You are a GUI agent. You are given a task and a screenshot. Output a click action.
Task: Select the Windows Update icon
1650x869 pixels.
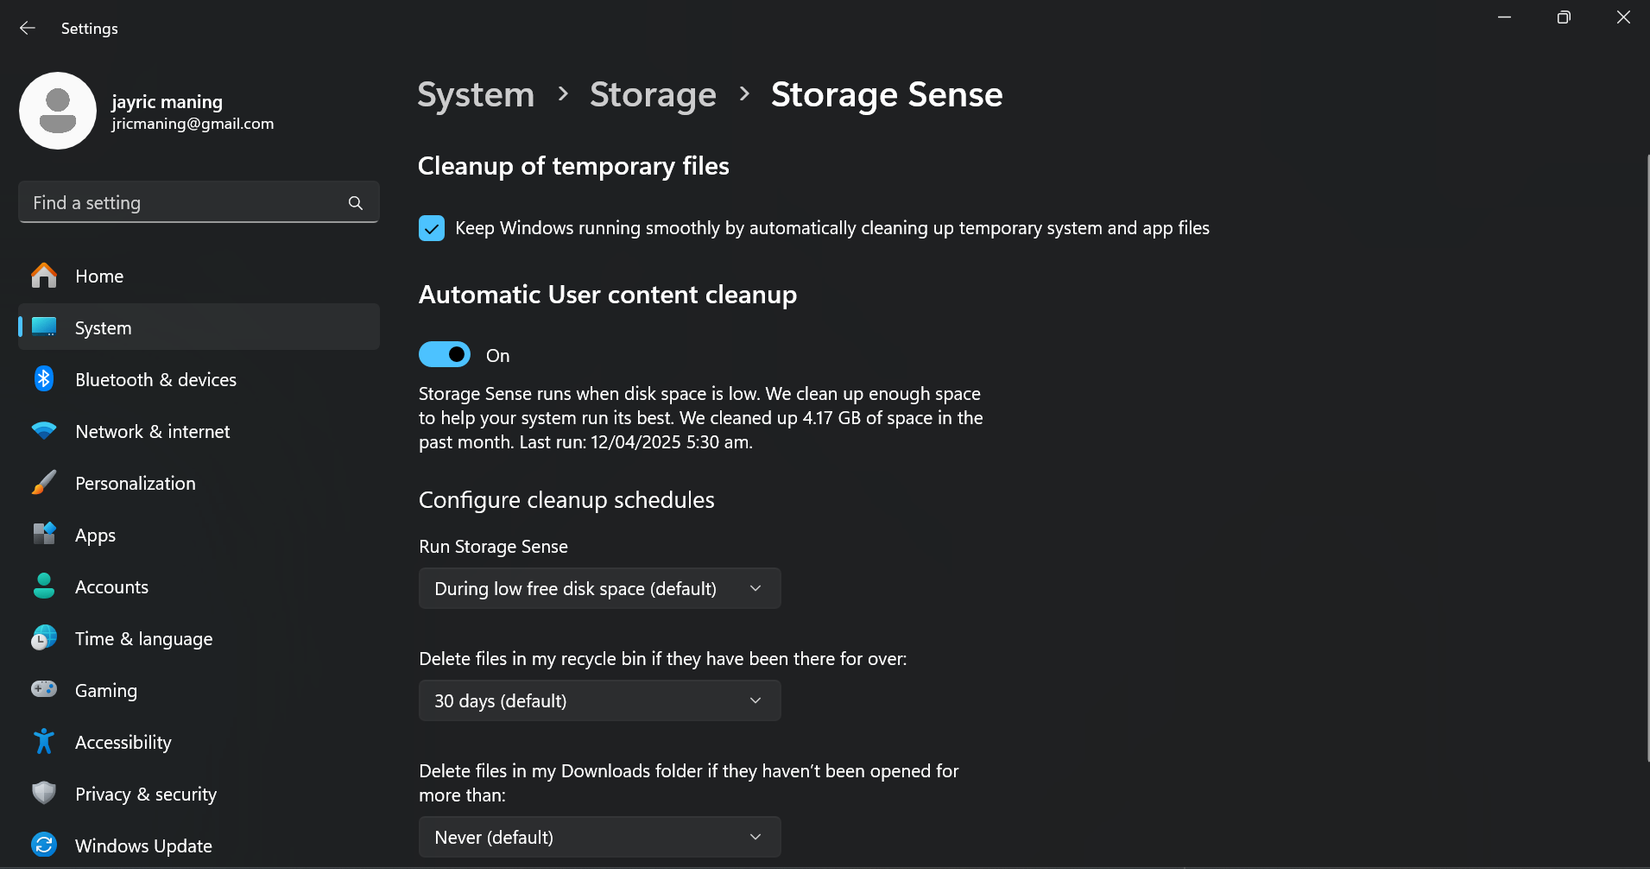coord(44,845)
